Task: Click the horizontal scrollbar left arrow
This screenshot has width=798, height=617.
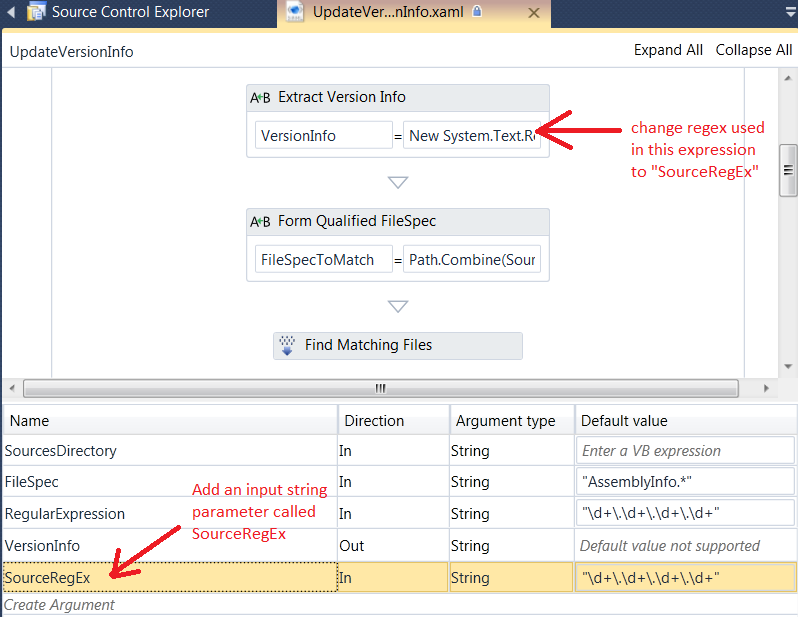Action: [12, 388]
